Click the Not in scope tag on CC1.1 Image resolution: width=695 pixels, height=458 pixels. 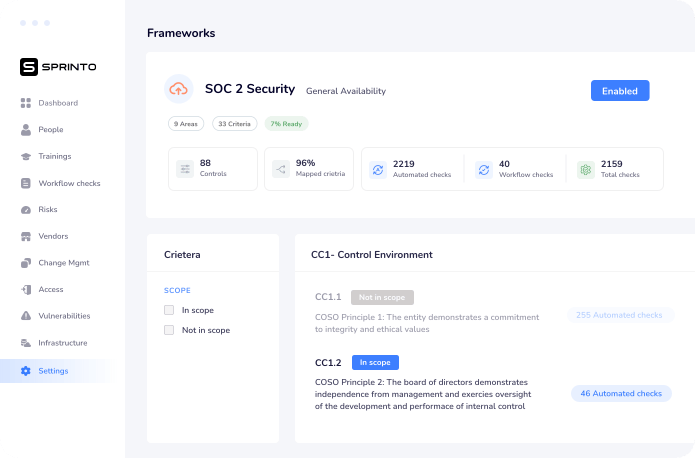pos(382,297)
